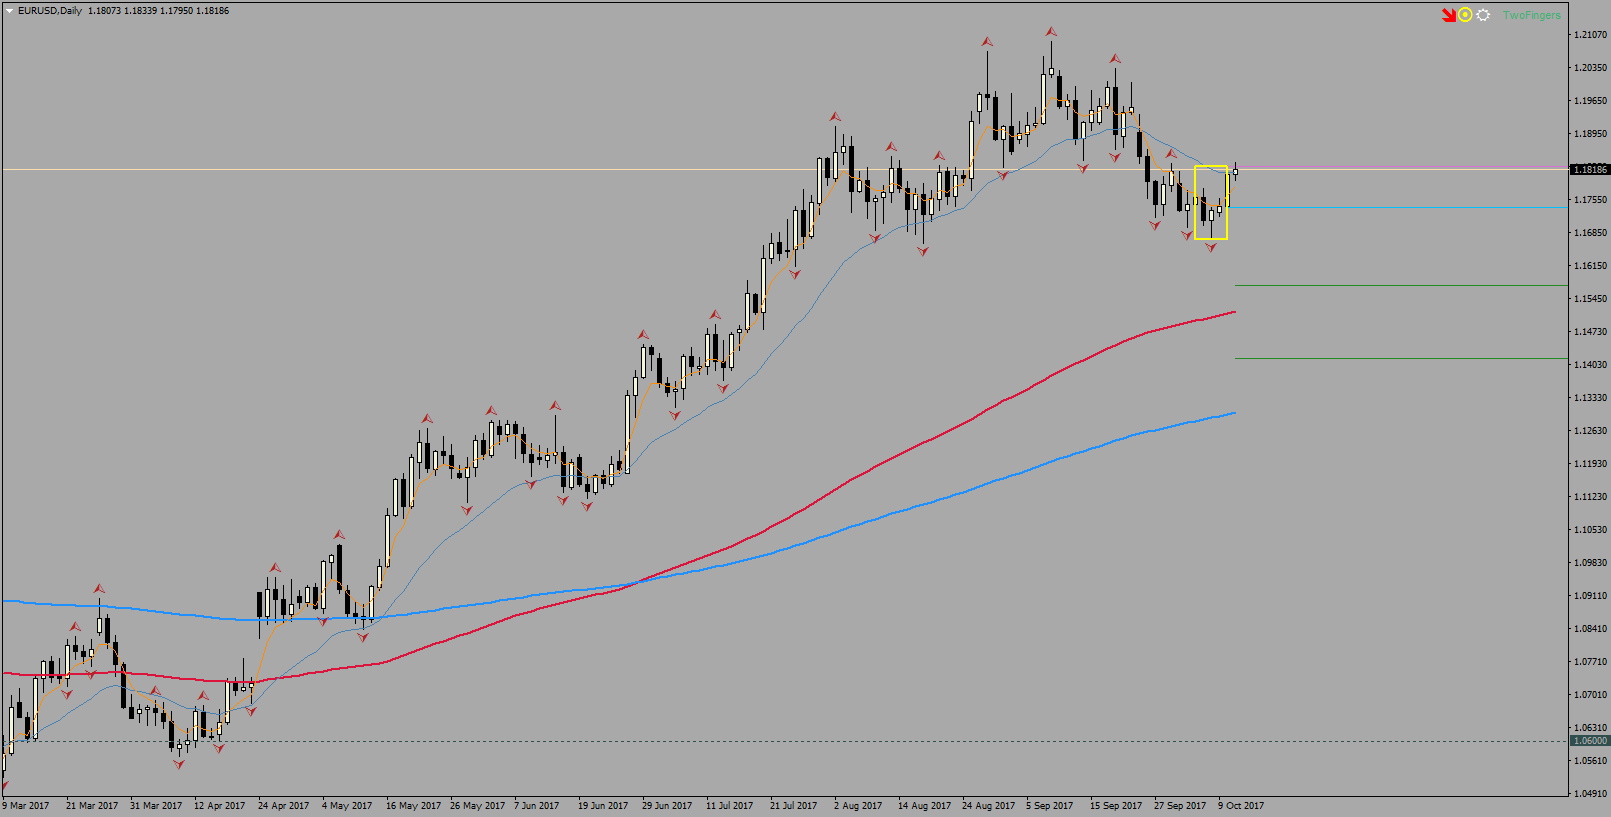This screenshot has width=1611, height=817.
Task: Click the 1.20350 price scale label
Action: click(1591, 68)
